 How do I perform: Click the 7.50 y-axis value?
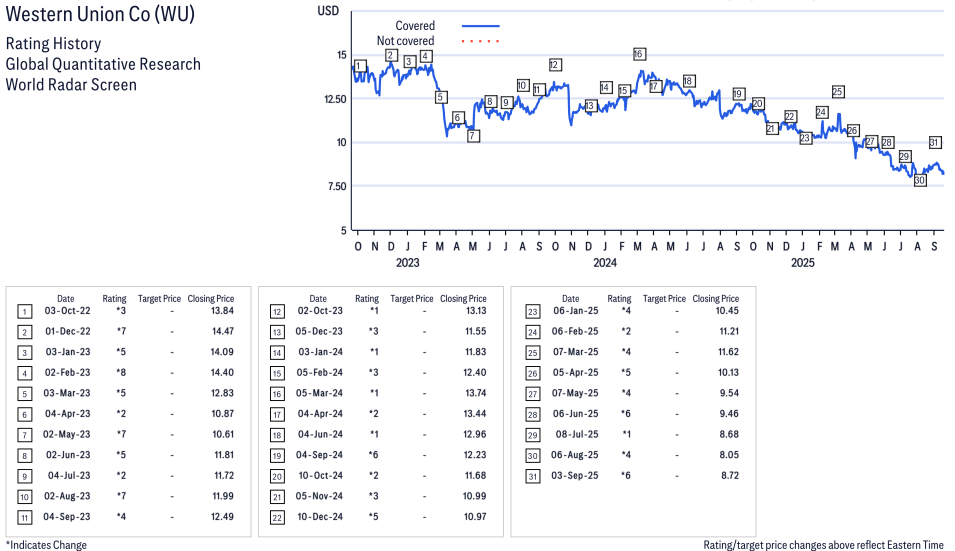(337, 186)
